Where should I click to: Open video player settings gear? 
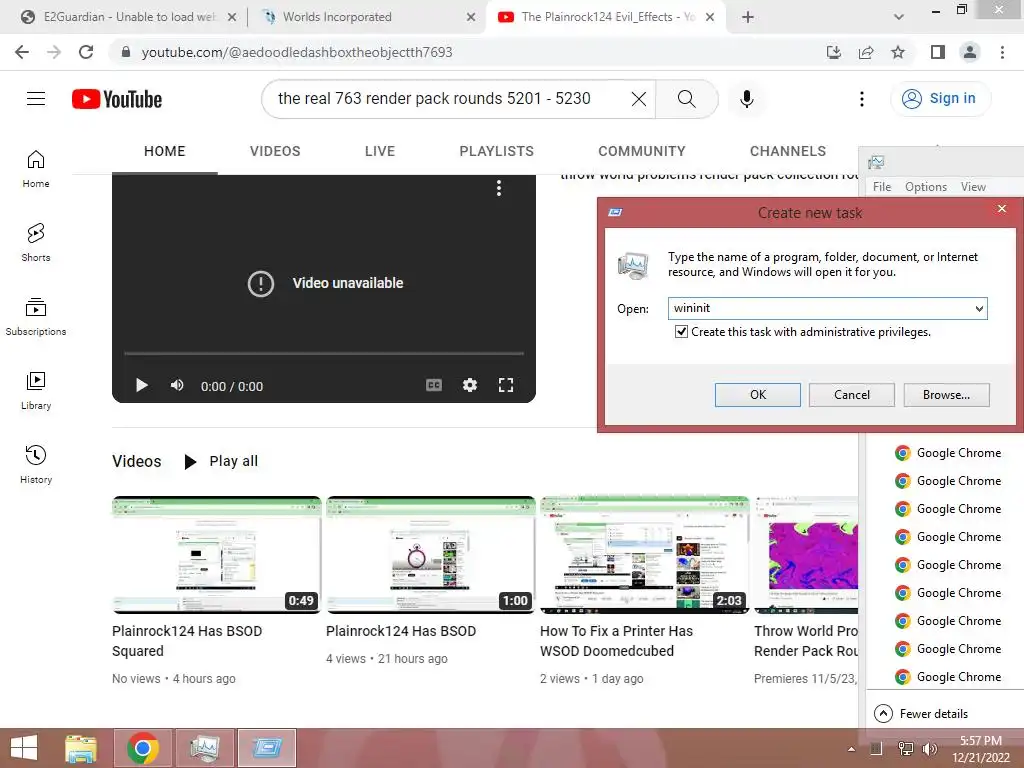[470, 385]
